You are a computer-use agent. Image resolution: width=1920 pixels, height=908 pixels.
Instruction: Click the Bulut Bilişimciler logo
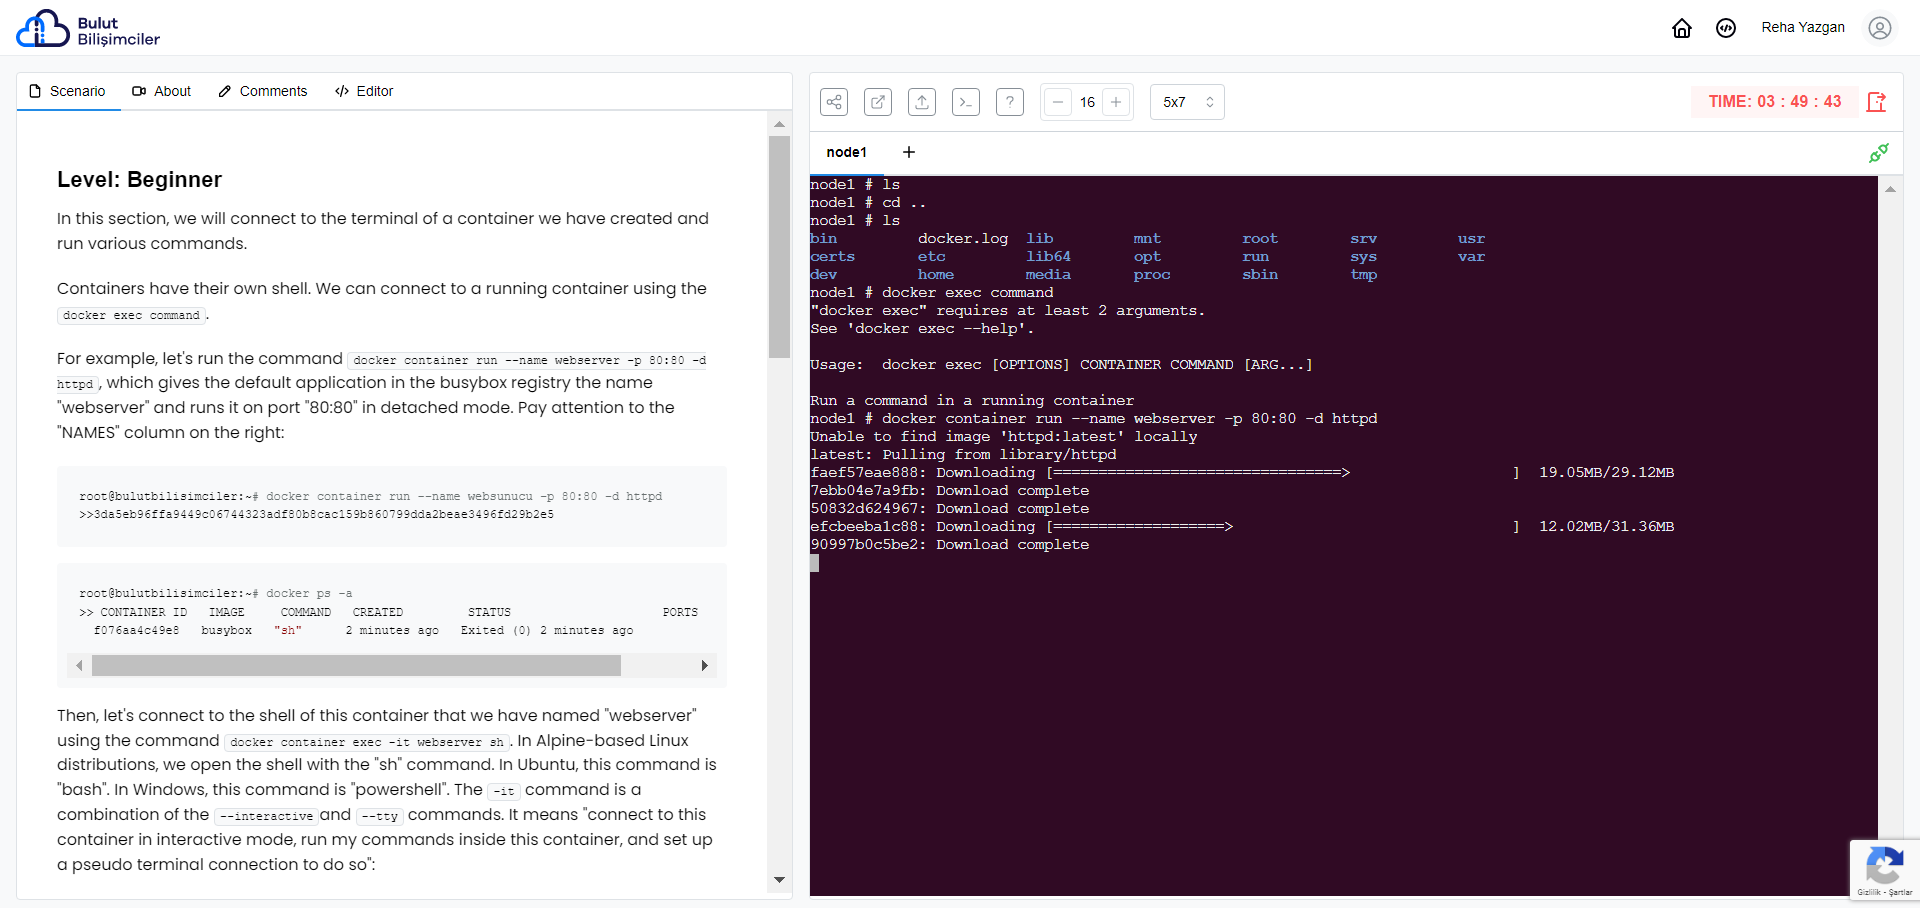88,29
